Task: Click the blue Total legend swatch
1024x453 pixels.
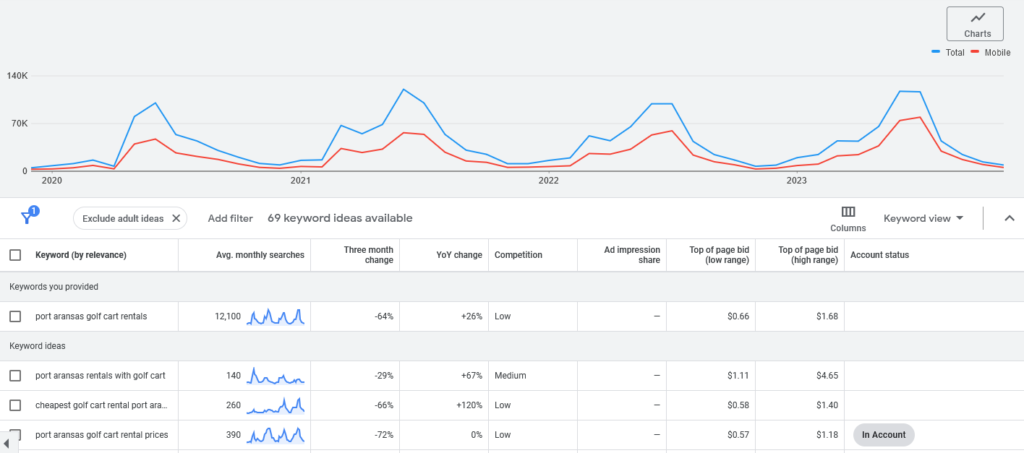Action: point(936,52)
